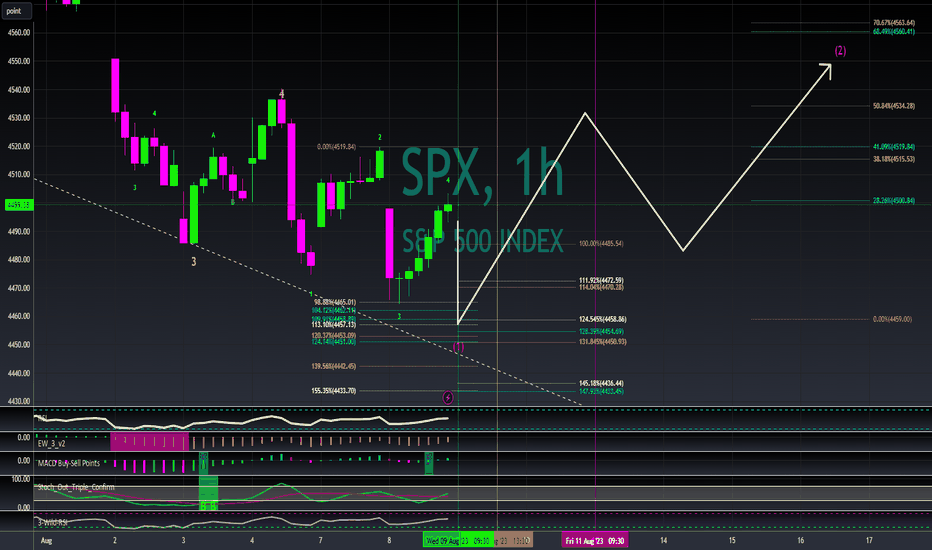Viewport: 932px width, 550px height.
Task: Select the '23.26%(4500.84)' Fibonacci label
Action: (893, 200)
